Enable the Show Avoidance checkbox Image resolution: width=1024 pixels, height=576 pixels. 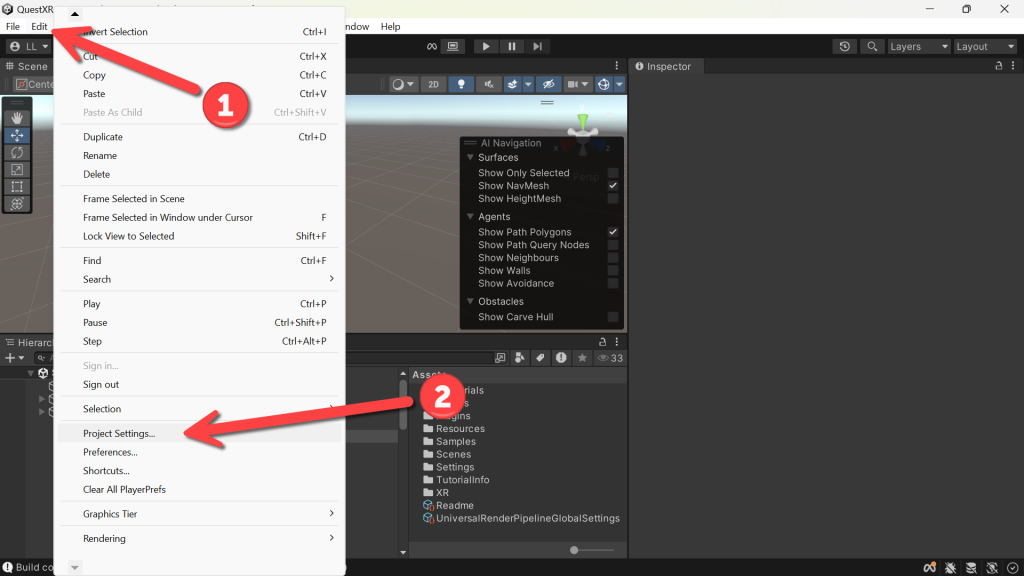[x=613, y=283]
